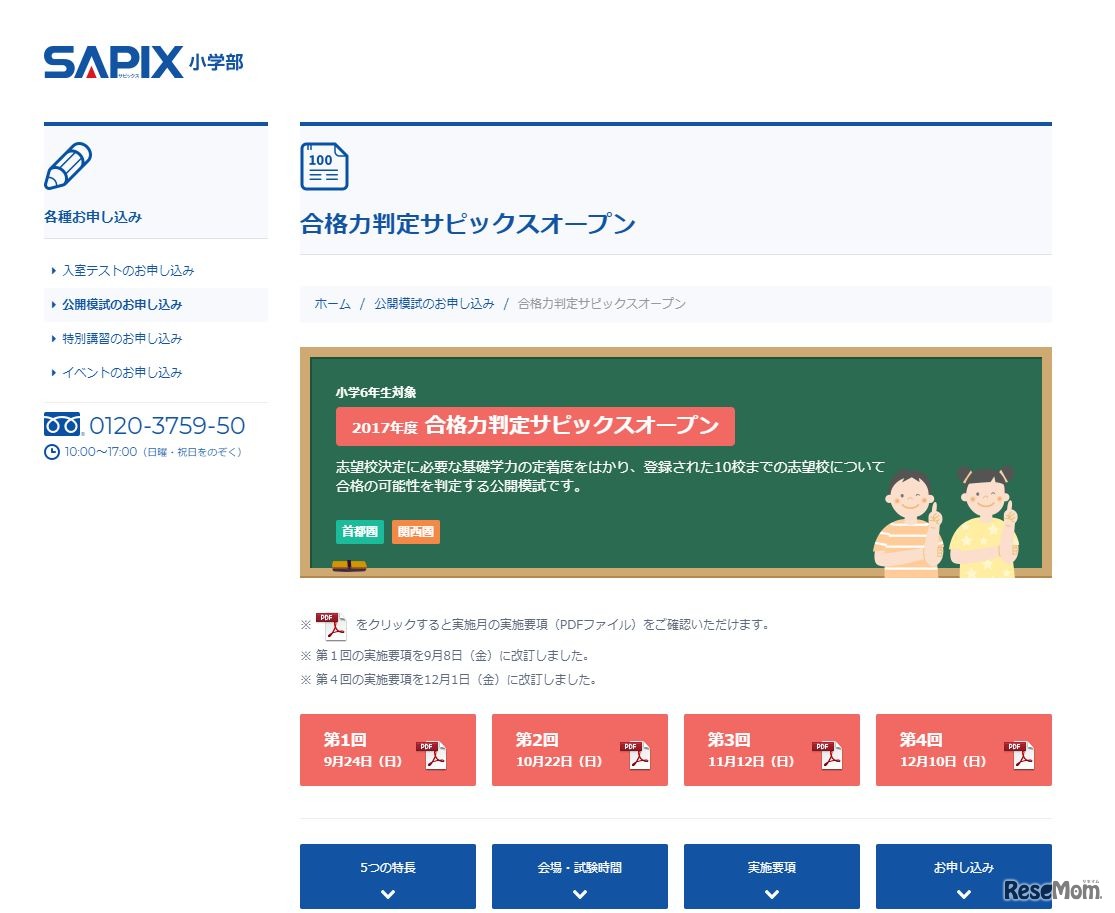Click the pencil icon above 各種お申し込み
Viewport: 1115px width, 913px height.
tap(68, 166)
